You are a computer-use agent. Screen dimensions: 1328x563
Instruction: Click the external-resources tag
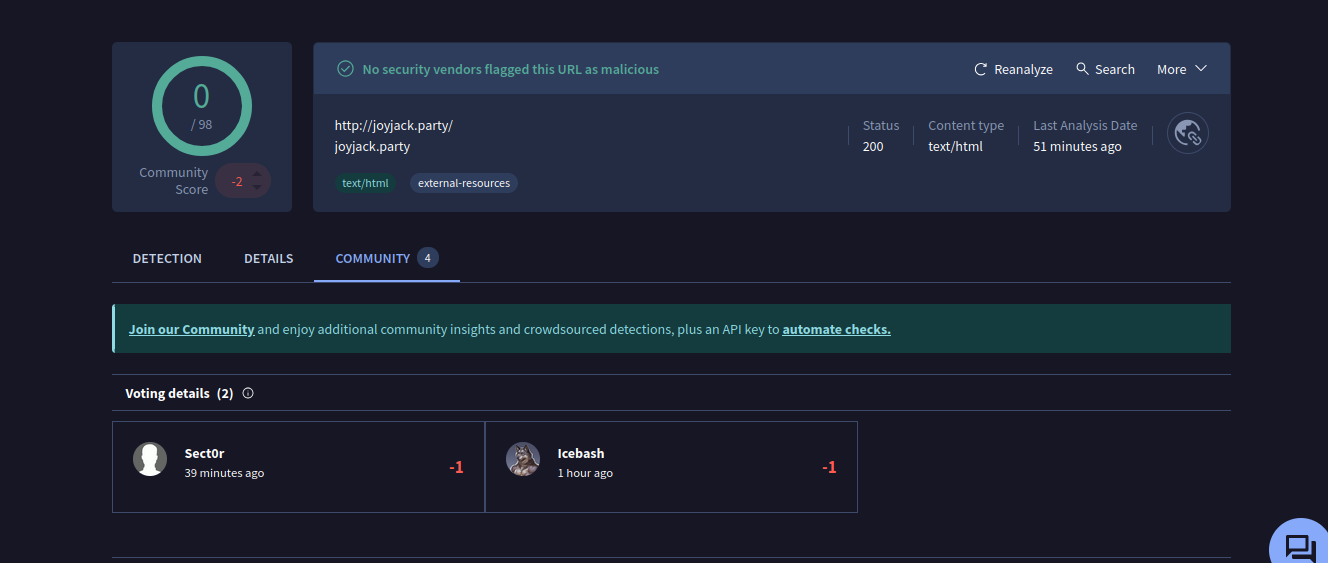[463, 183]
